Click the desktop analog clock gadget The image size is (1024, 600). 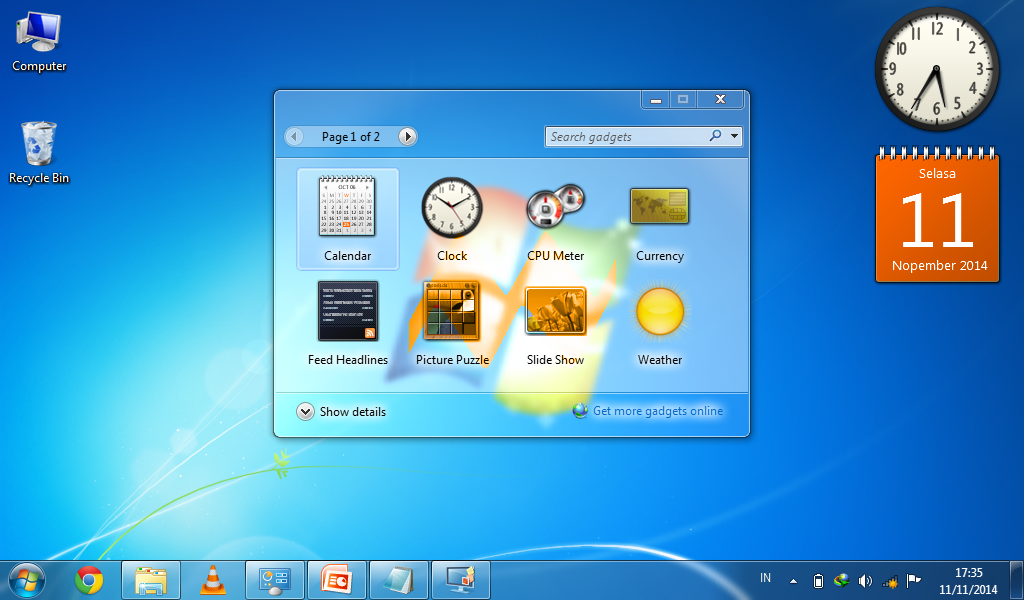[x=936, y=69]
